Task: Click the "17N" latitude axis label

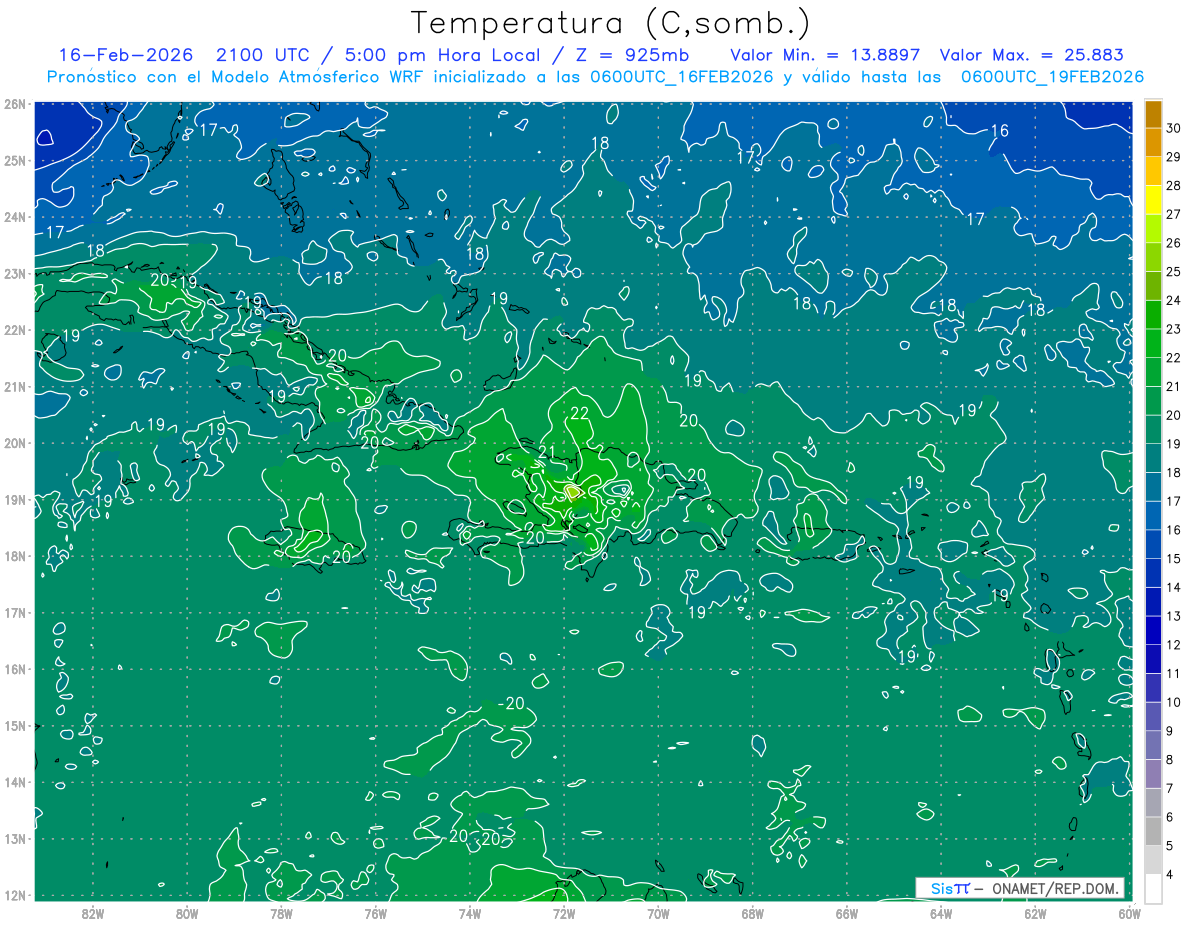Action: point(14,613)
